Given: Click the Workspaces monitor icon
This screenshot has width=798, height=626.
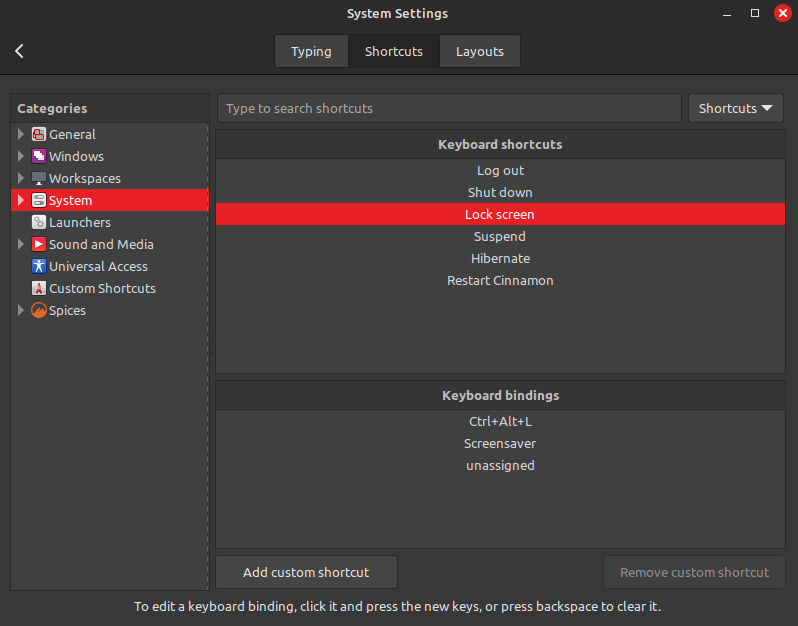Looking at the screenshot, I should pyautogui.click(x=39, y=178).
